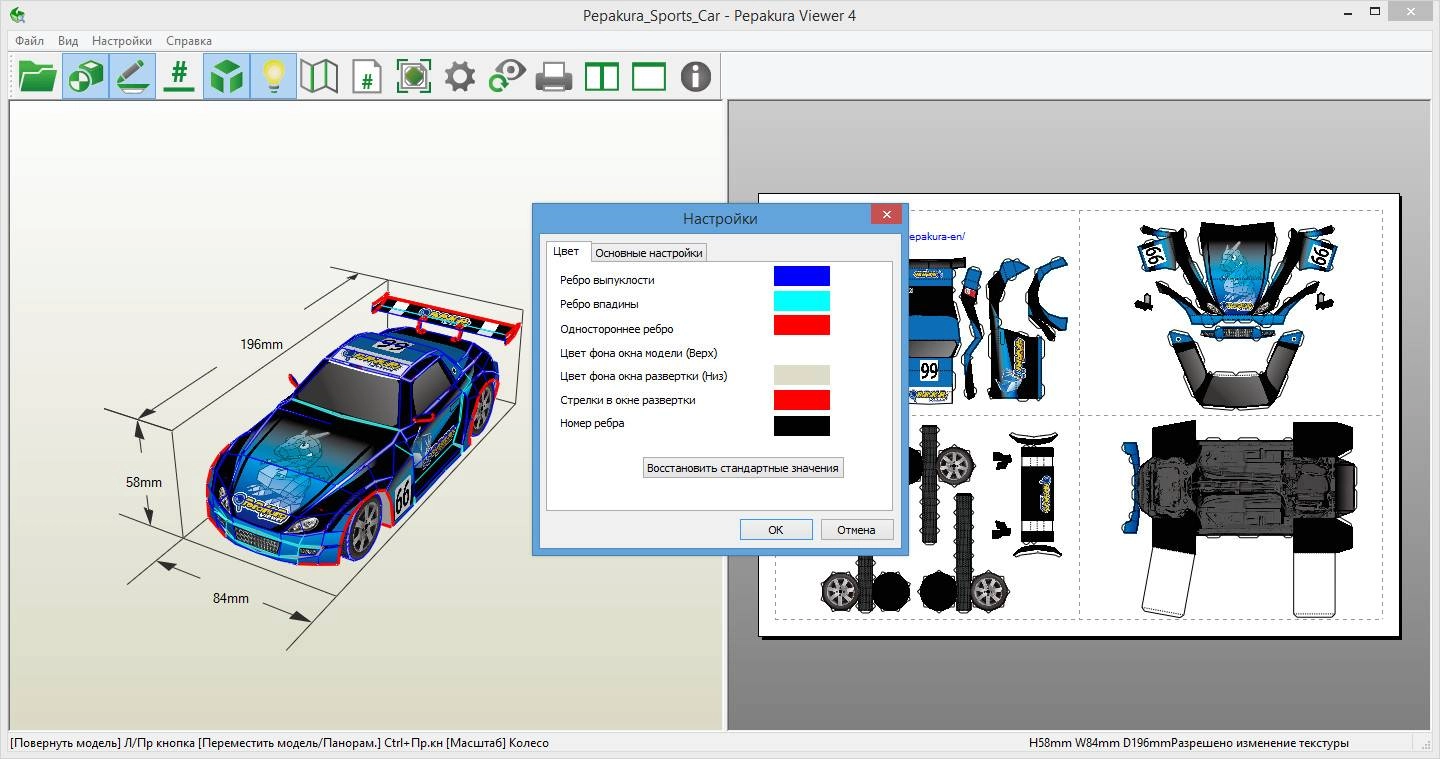This screenshot has width=1440, height=759.
Task: Select the Цвет tab
Action: point(566,251)
